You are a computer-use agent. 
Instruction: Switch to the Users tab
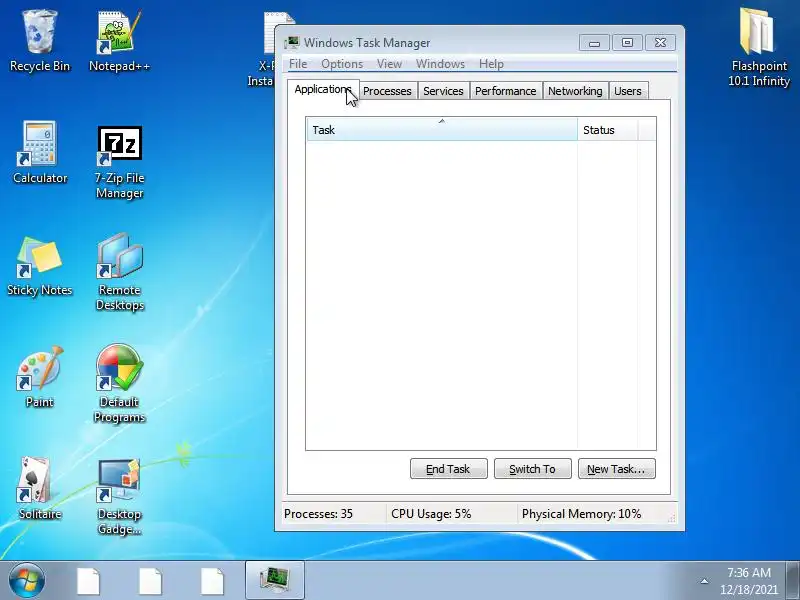(628, 91)
